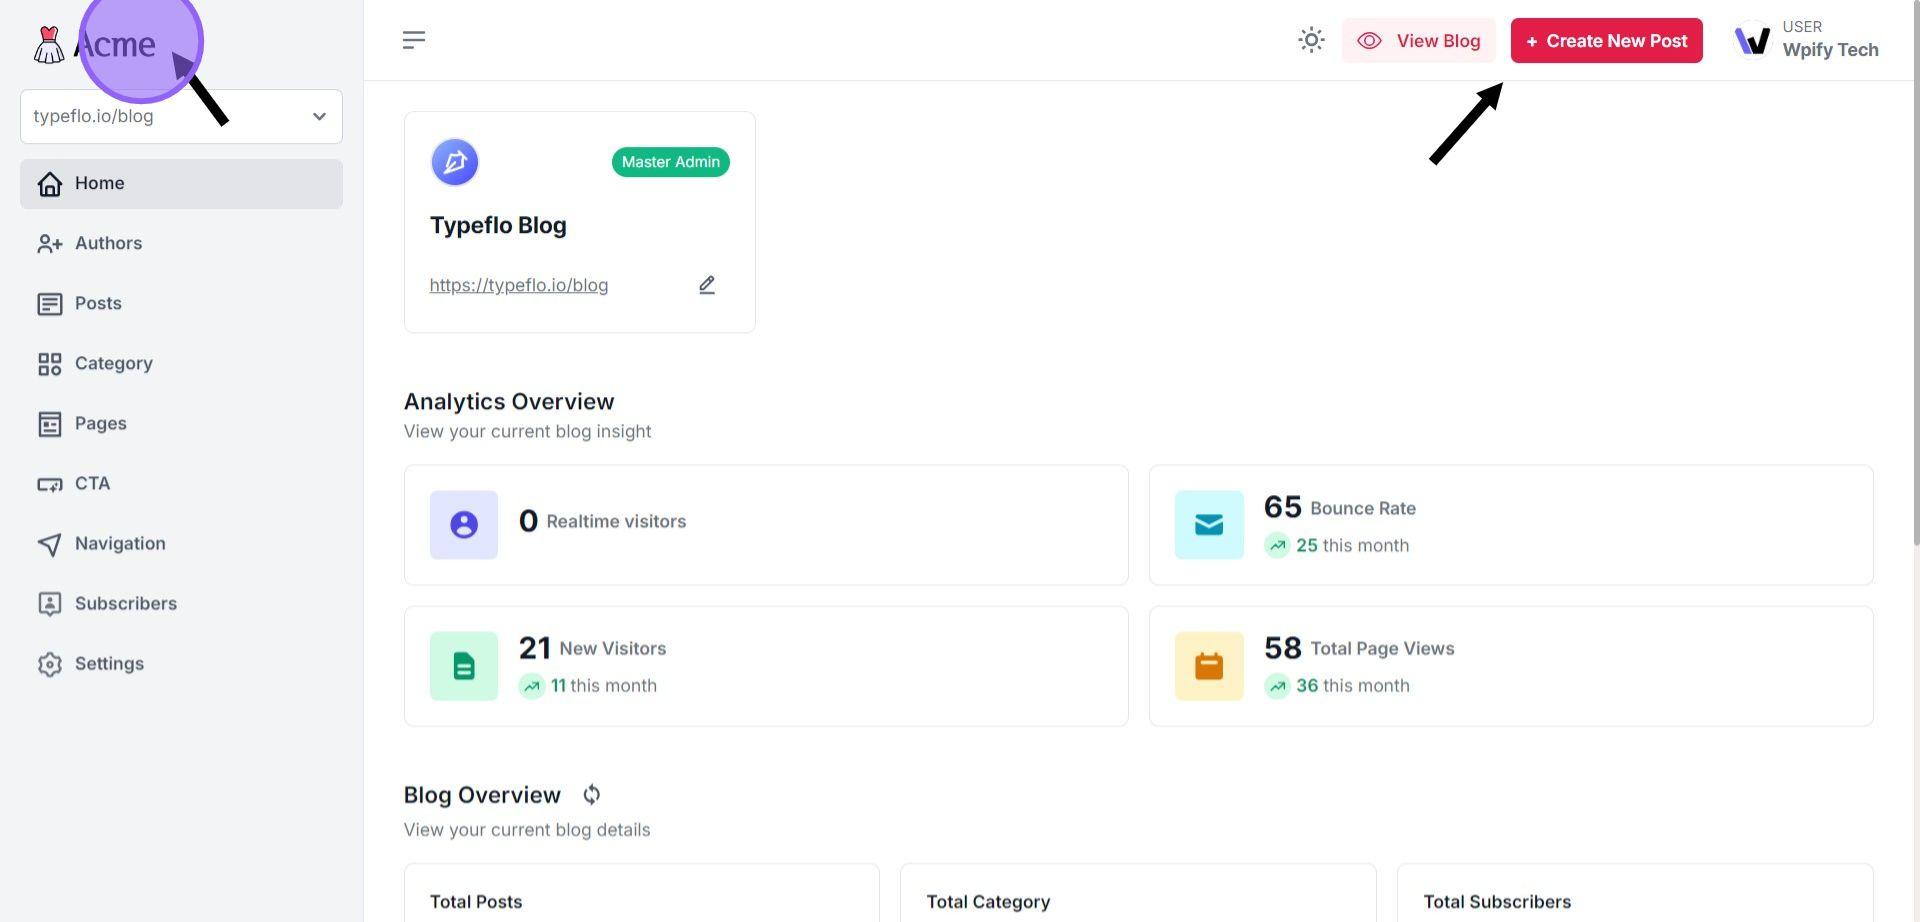Click the Settings gear icon

(50, 664)
